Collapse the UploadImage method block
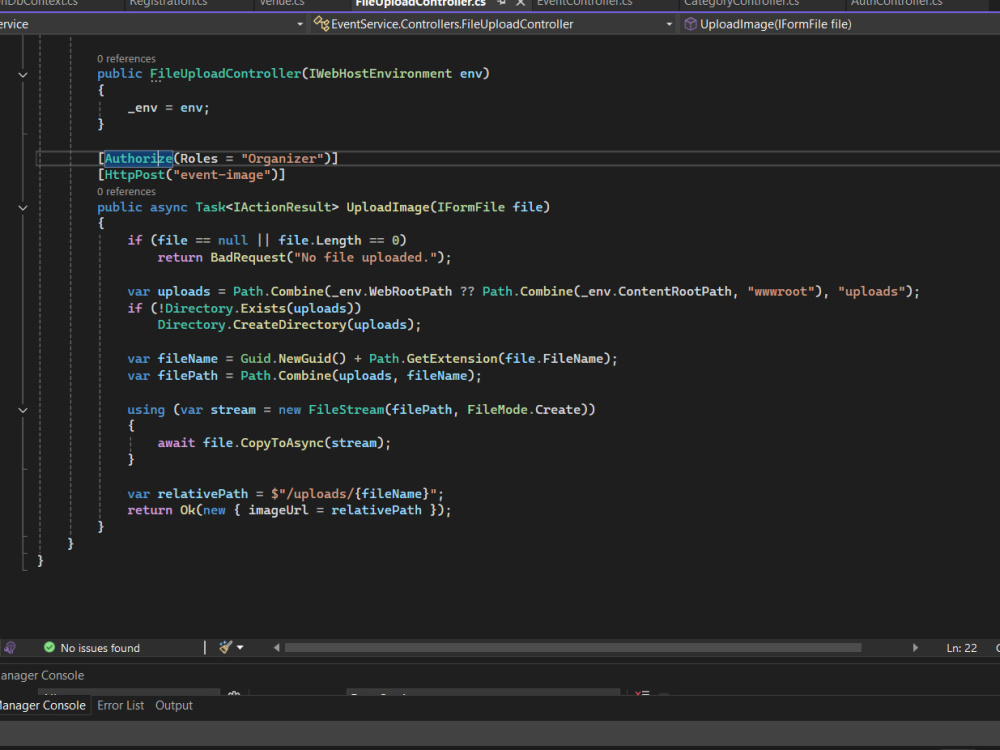This screenshot has width=1000, height=750. tap(23, 208)
